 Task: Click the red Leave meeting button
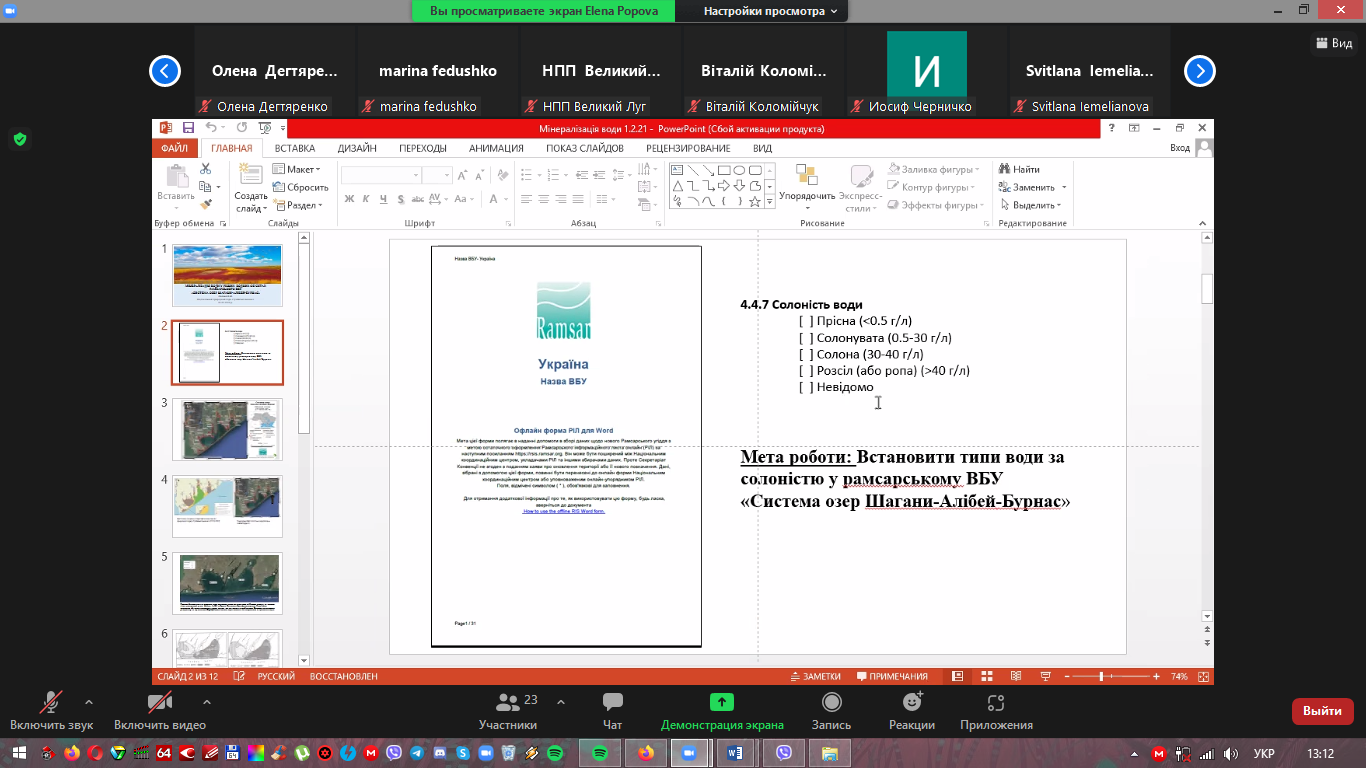pyautogui.click(x=1322, y=711)
